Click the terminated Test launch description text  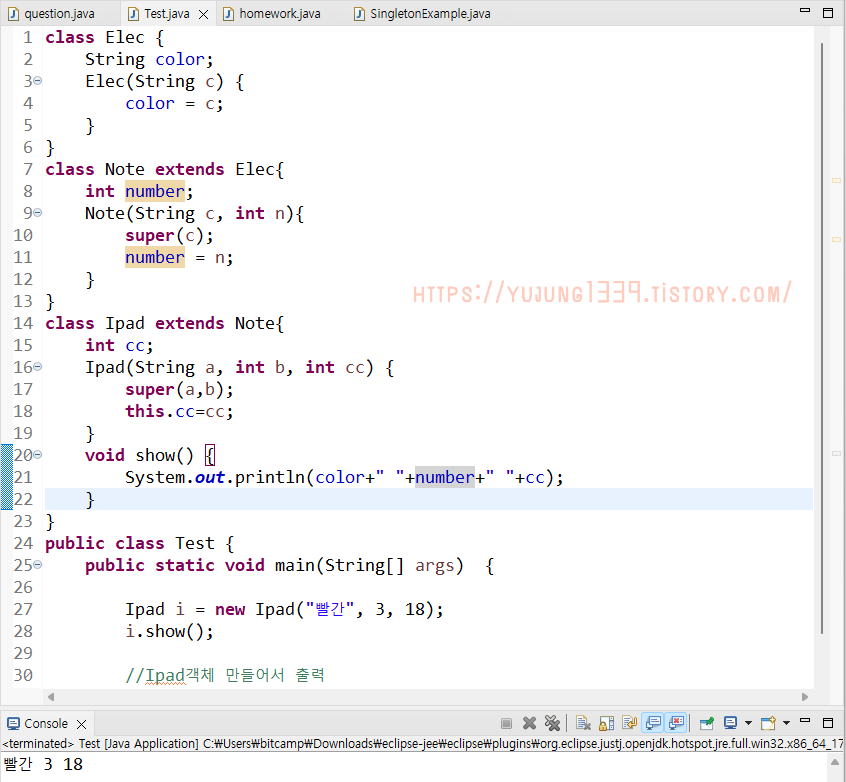(423, 744)
